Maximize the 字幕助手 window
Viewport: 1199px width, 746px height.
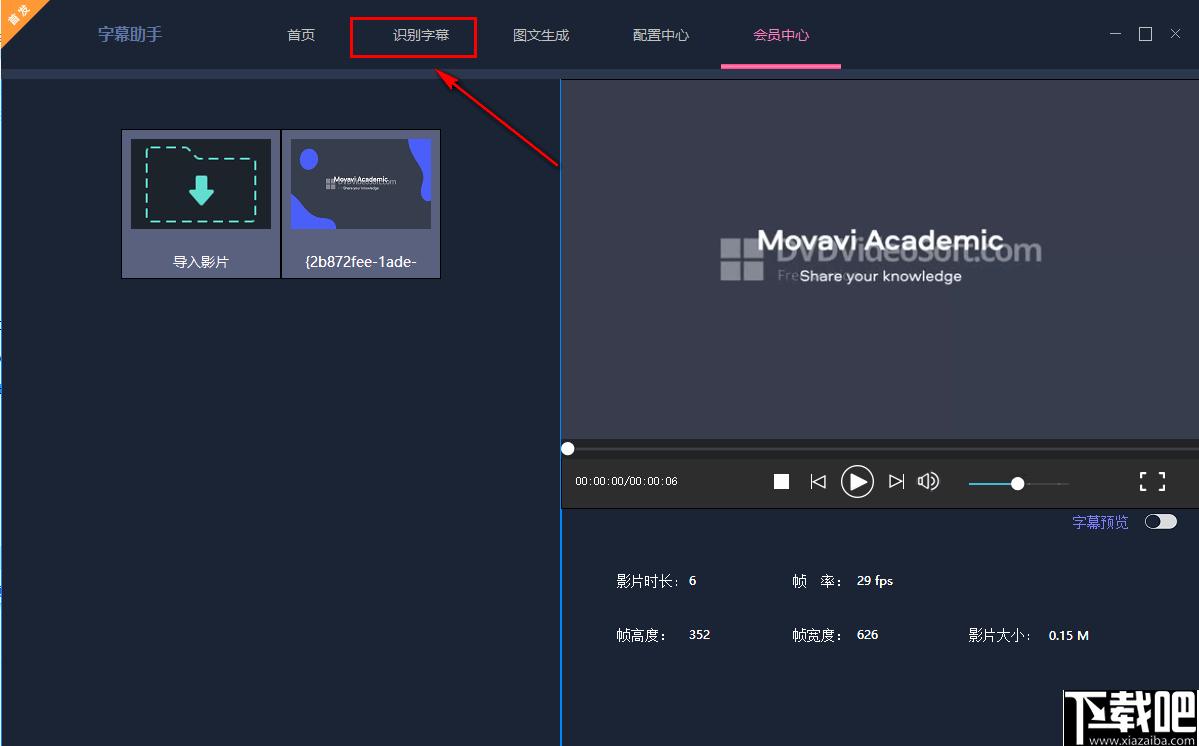(1145, 34)
